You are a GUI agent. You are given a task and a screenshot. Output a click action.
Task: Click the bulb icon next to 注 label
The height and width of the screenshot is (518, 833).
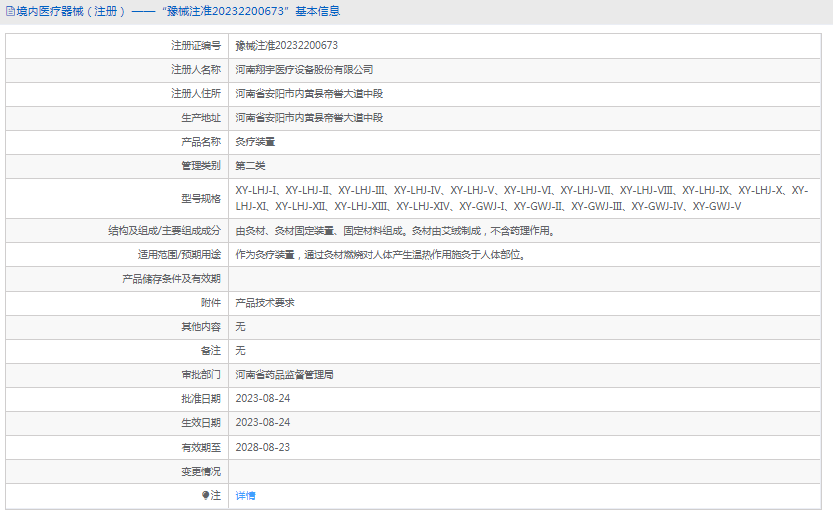coord(205,495)
